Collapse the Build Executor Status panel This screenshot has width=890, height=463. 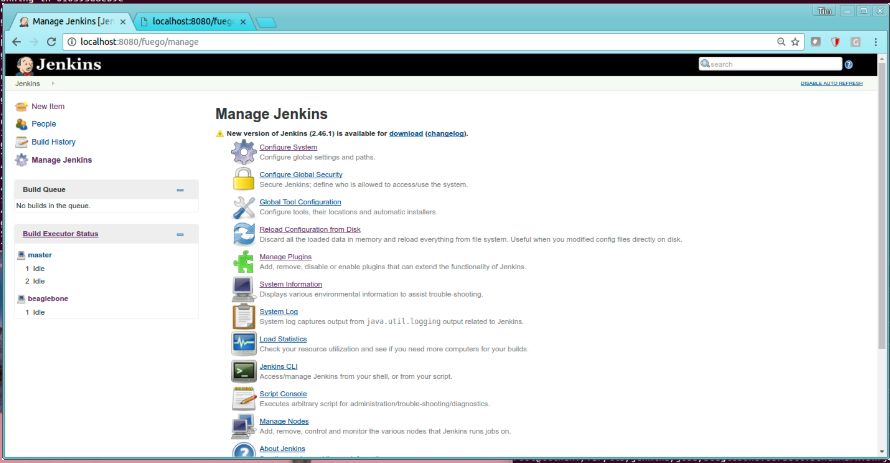tap(180, 234)
